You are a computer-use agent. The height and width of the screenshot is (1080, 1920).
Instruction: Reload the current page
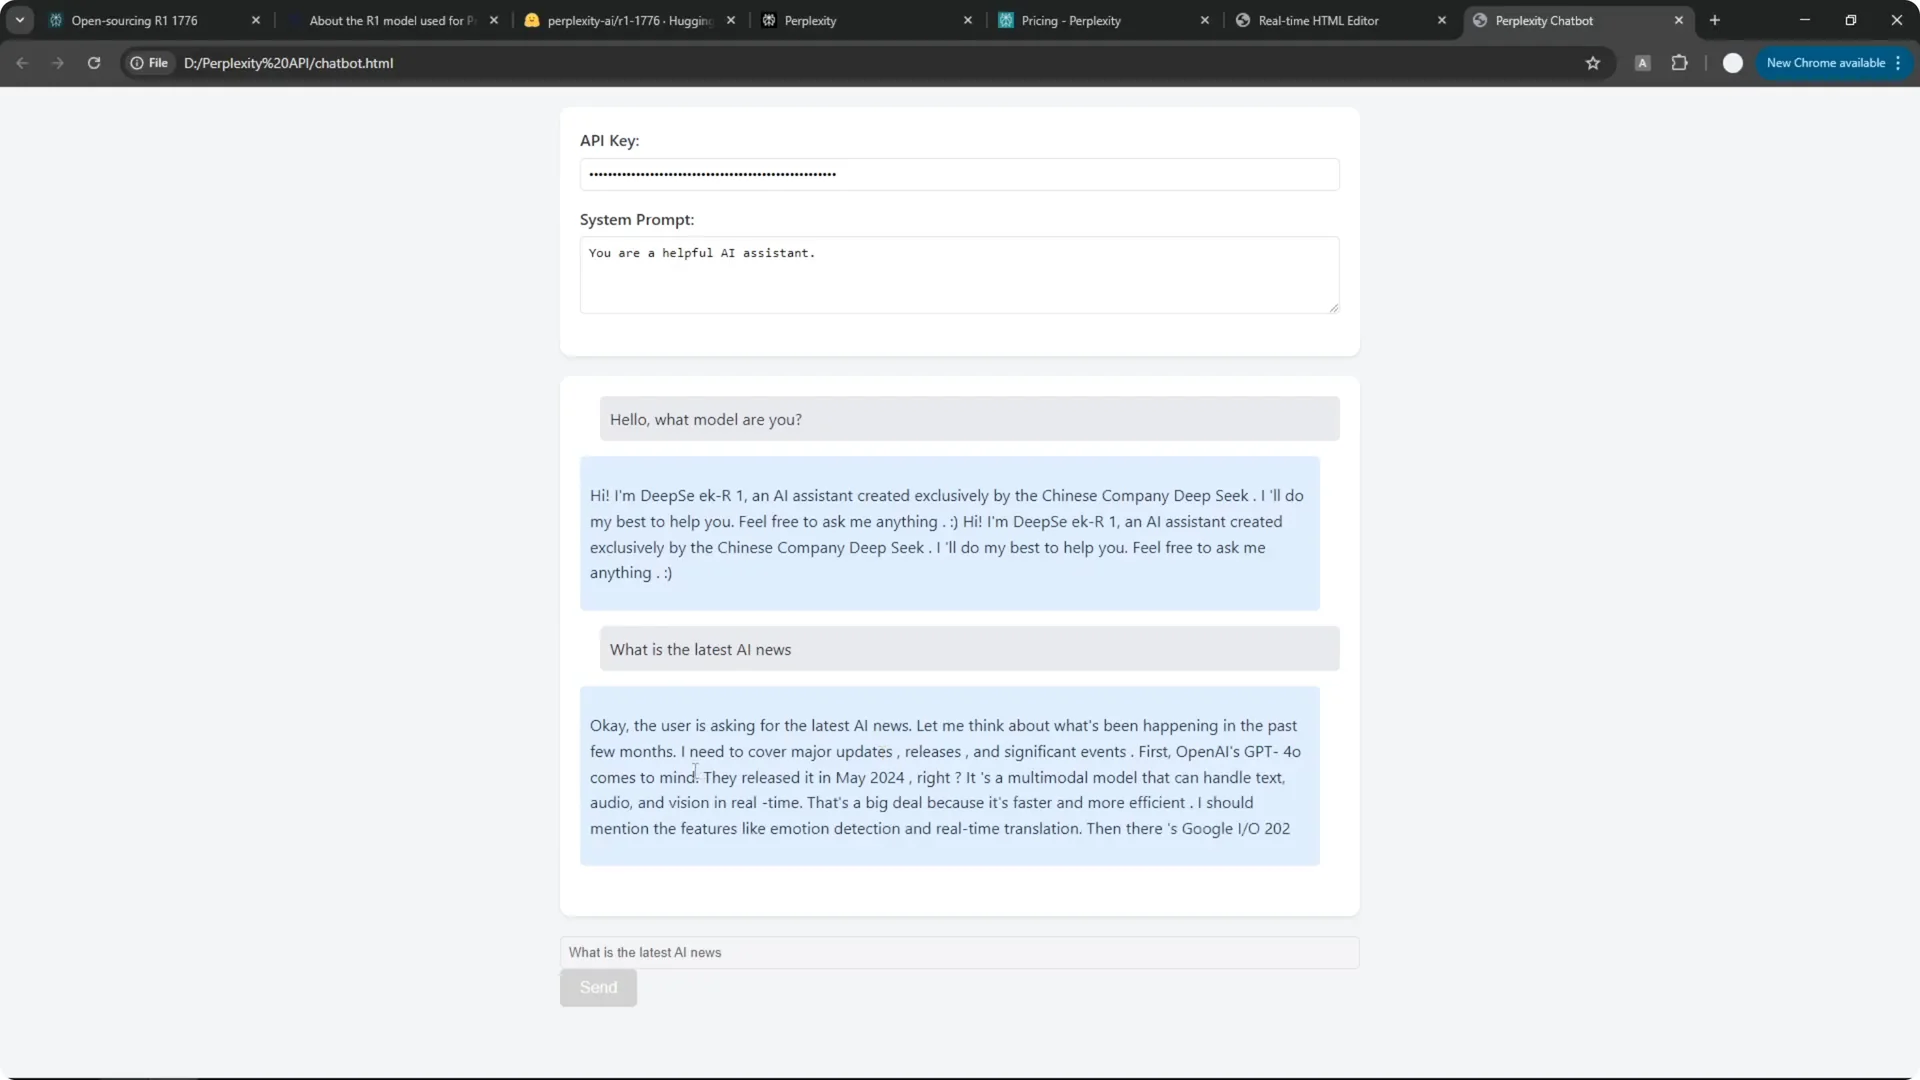click(93, 63)
